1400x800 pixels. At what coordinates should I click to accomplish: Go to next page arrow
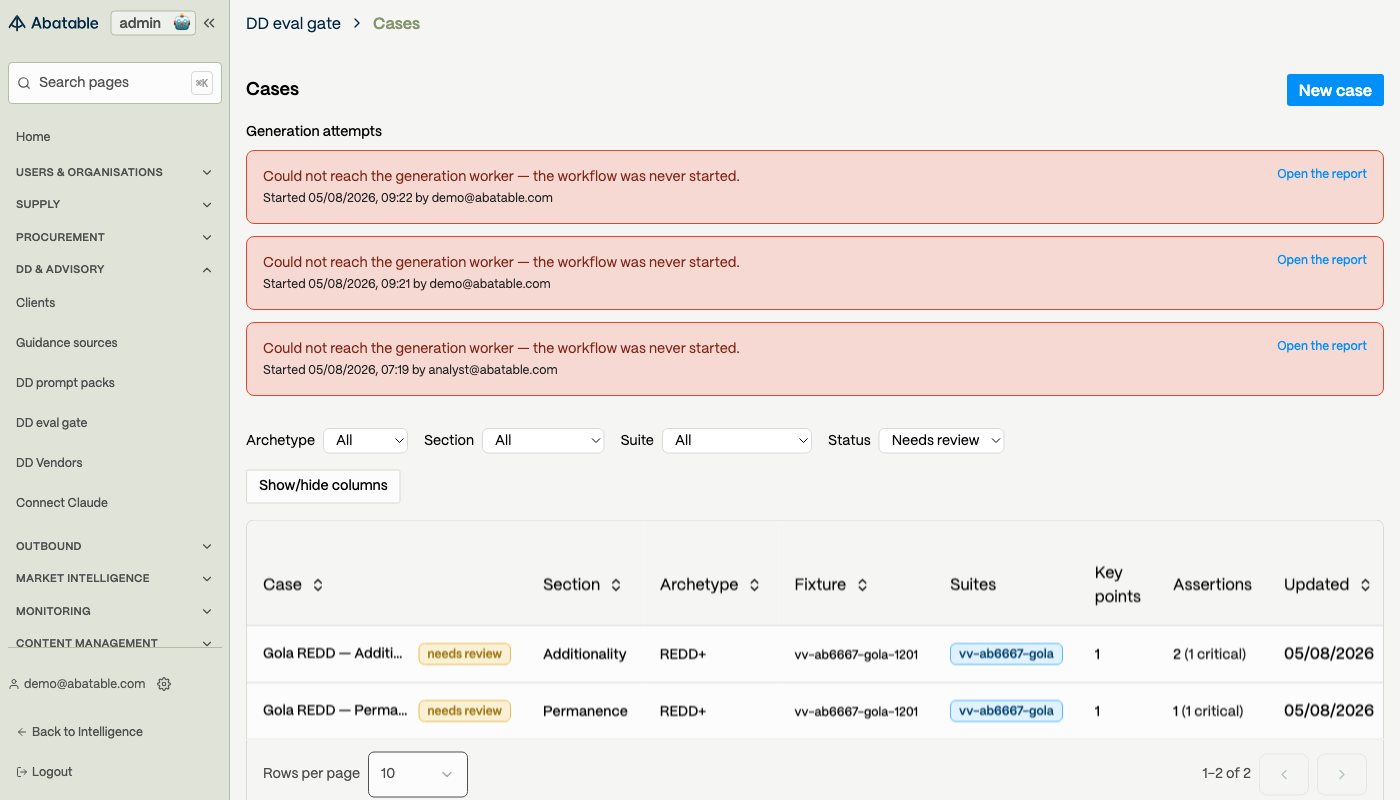[1342, 774]
